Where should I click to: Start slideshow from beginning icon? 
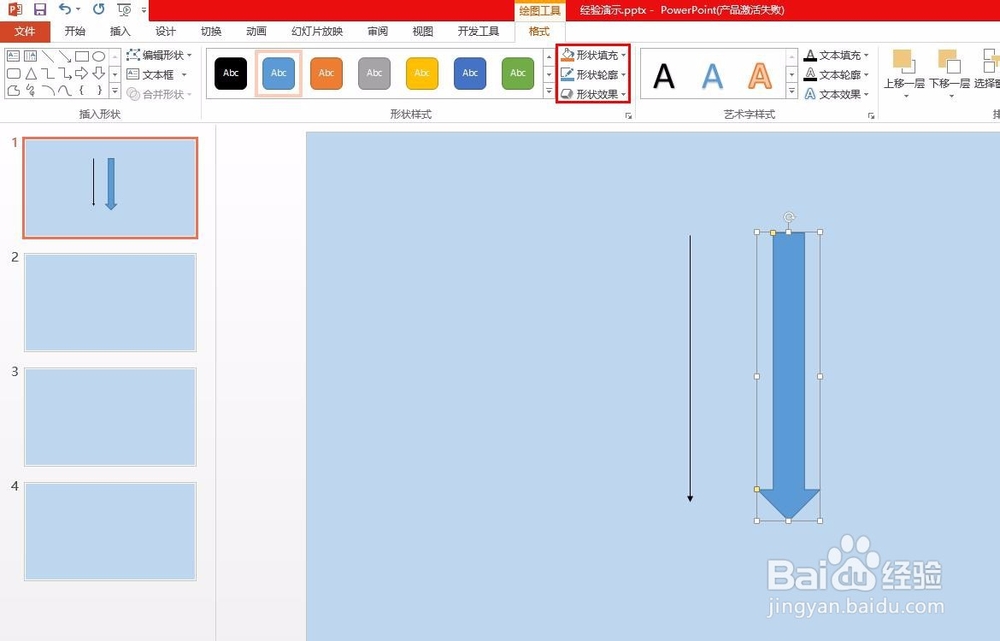(124, 10)
